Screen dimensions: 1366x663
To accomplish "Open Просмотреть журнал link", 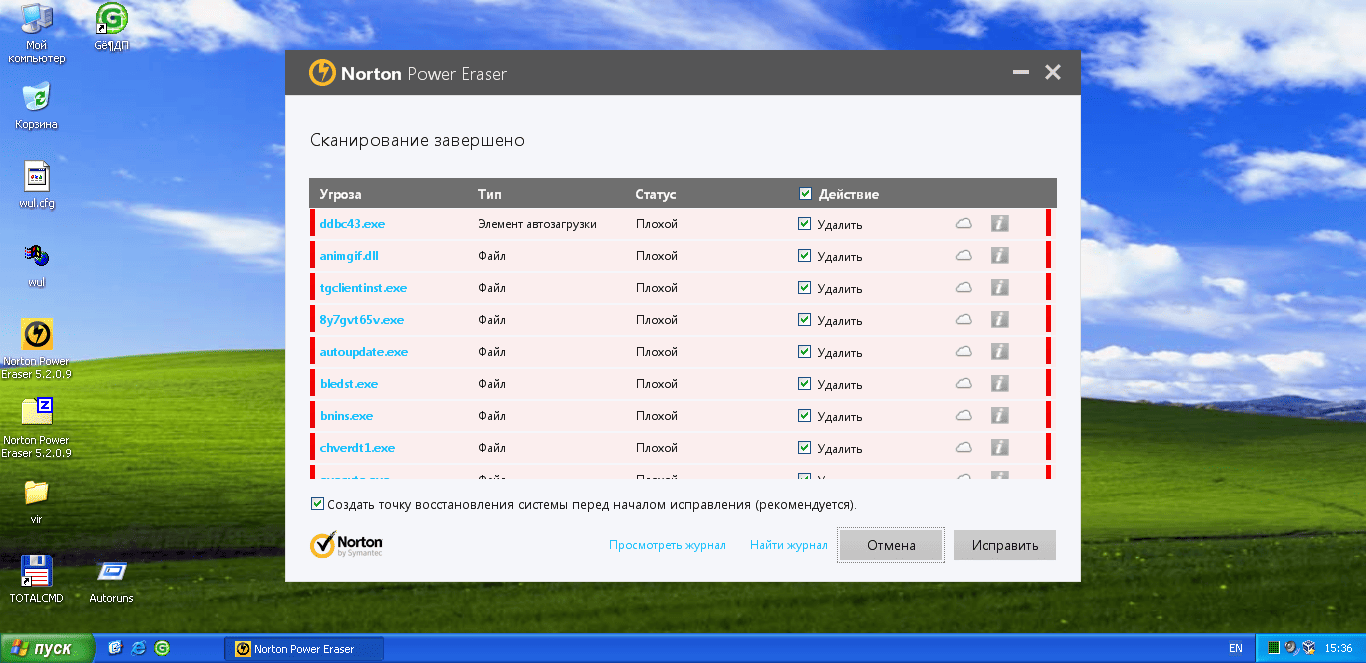I will click(667, 545).
